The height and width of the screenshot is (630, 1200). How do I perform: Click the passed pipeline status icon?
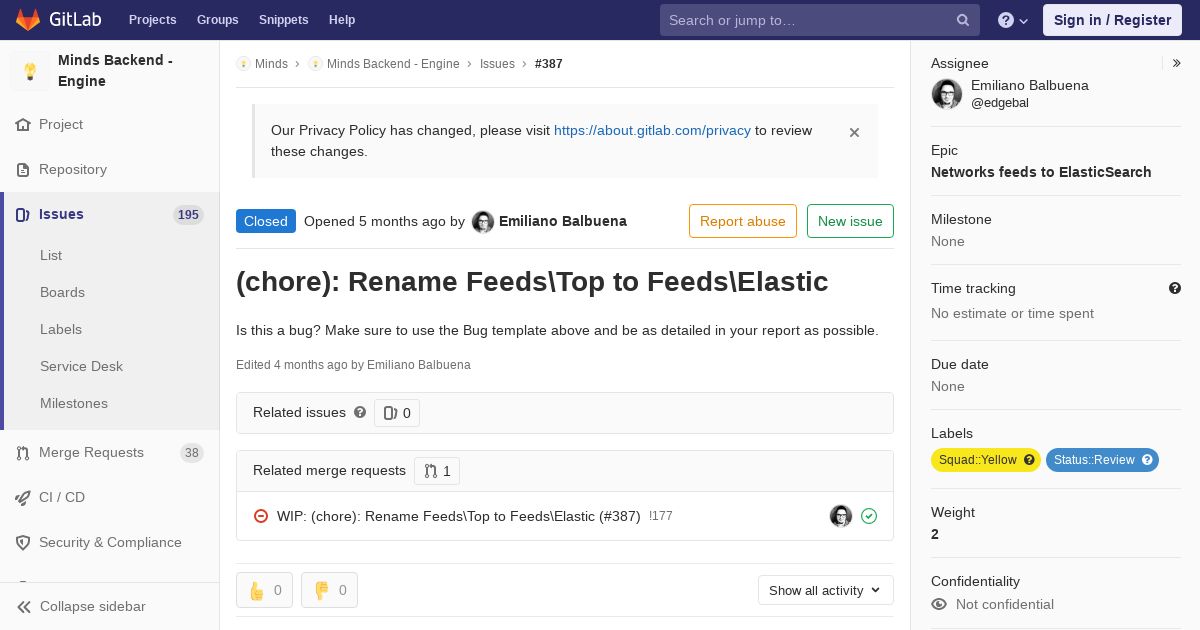point(869,516)
